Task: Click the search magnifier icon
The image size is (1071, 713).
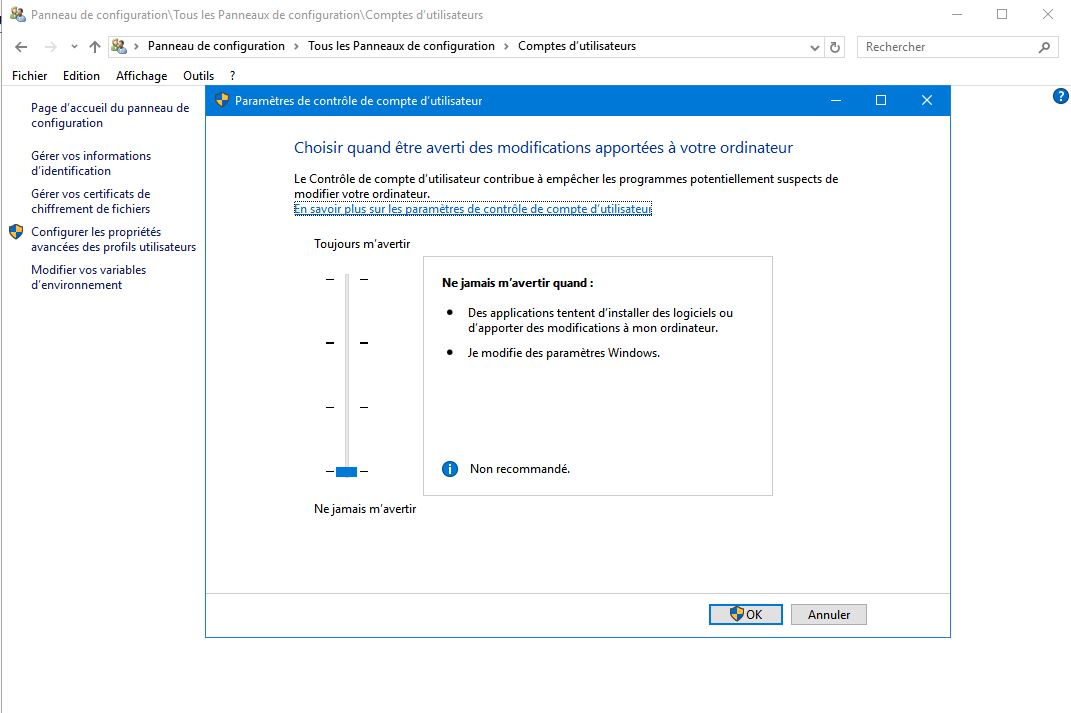Action: click(x=1044, y=47)
